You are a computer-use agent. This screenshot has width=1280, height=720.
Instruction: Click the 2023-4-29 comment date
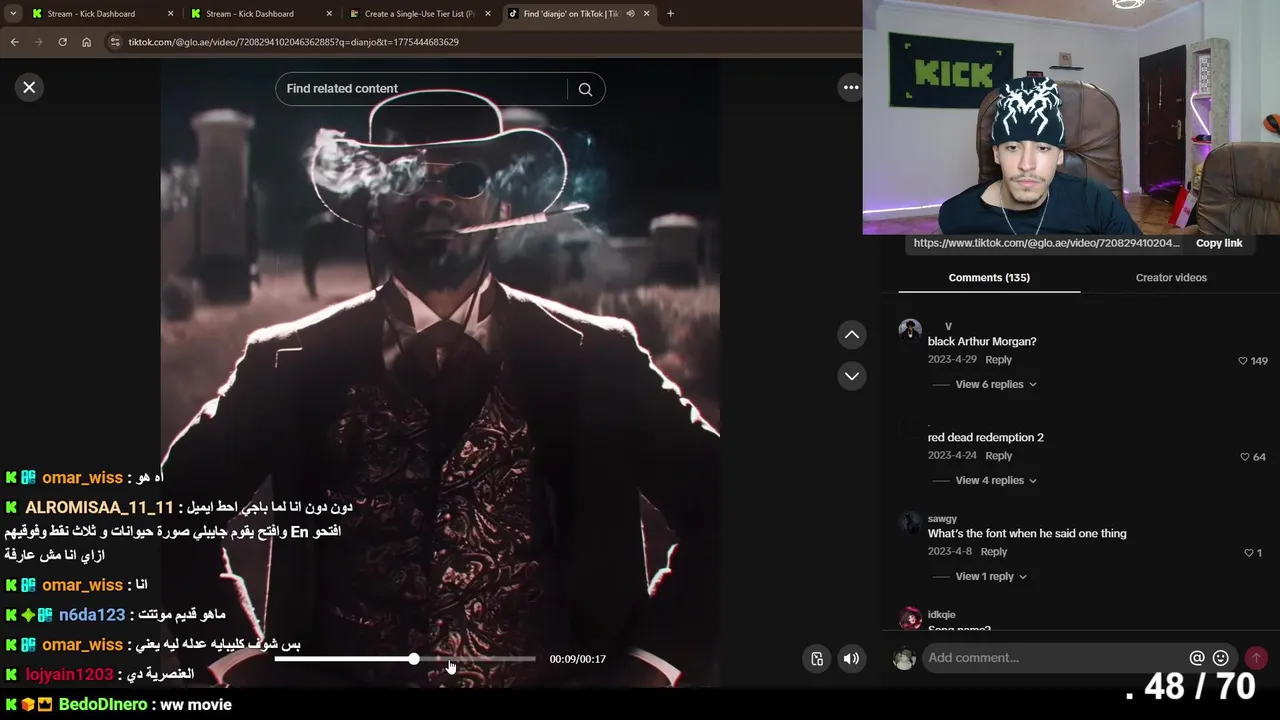tap(952, 359)
